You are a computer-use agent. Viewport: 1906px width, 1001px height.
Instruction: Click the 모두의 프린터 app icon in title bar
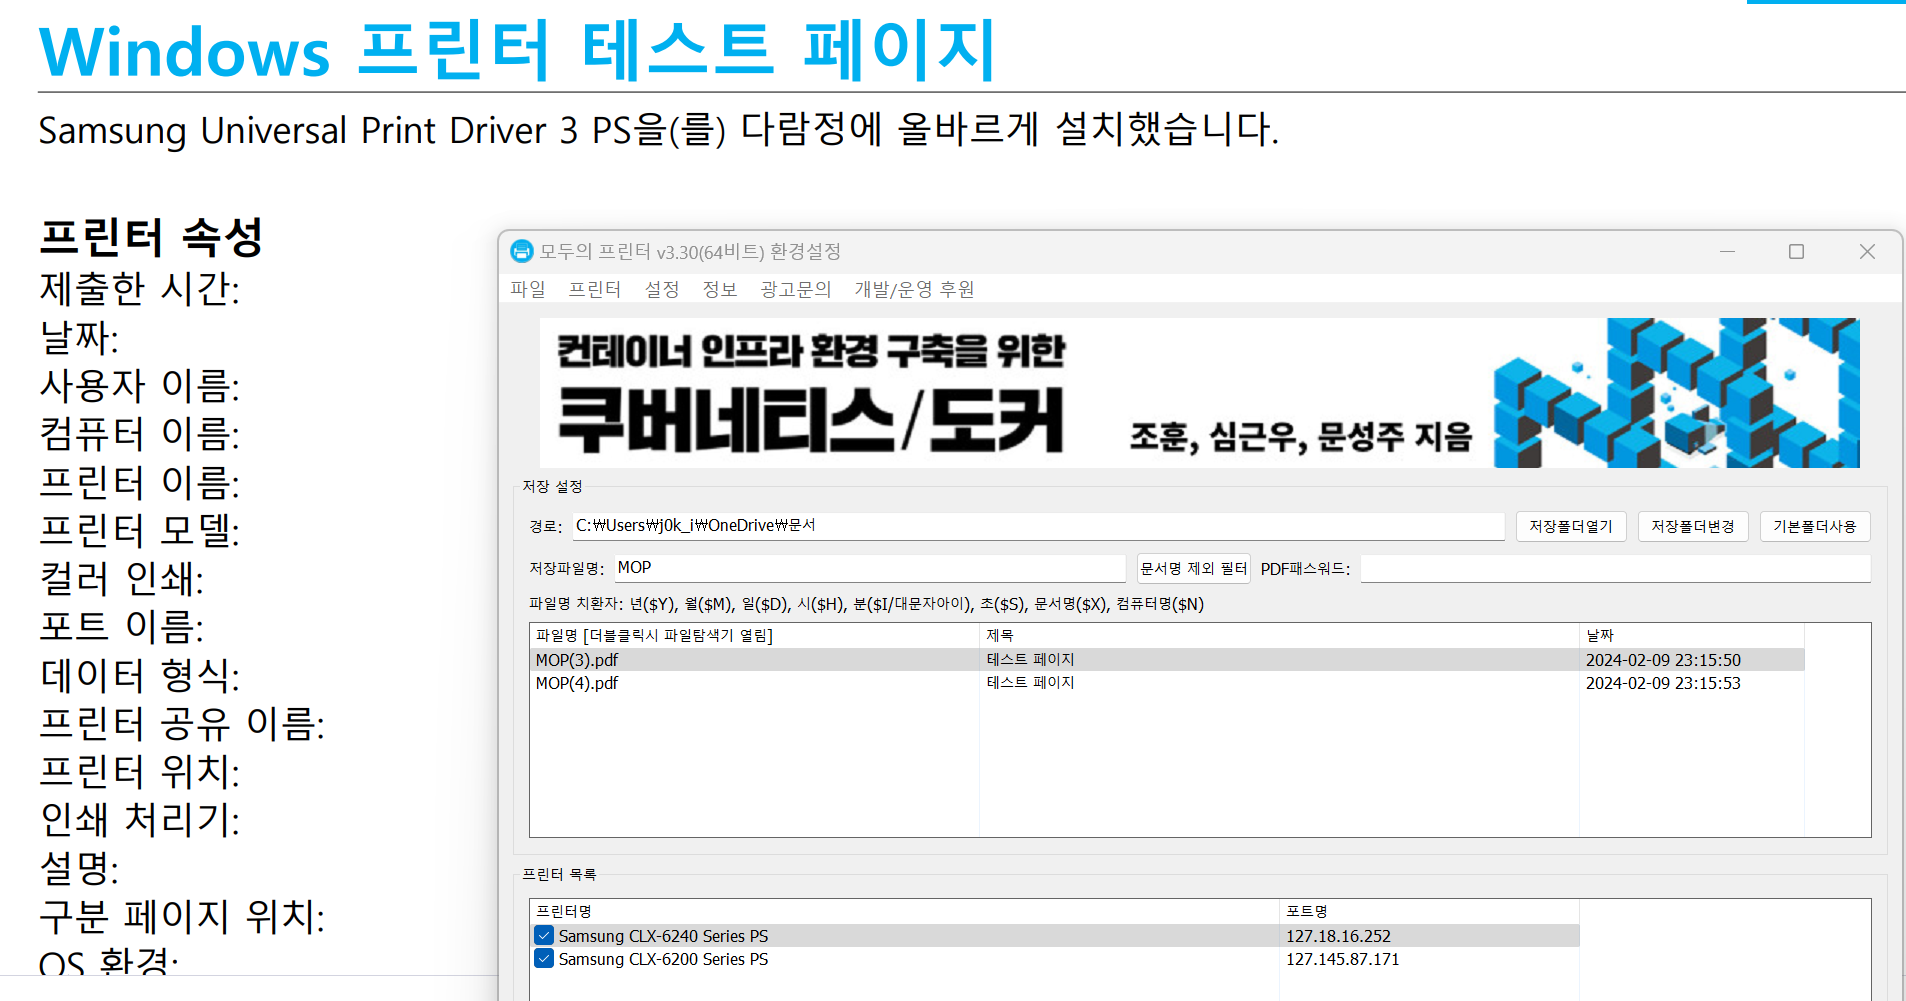click(x=521, y=251)
